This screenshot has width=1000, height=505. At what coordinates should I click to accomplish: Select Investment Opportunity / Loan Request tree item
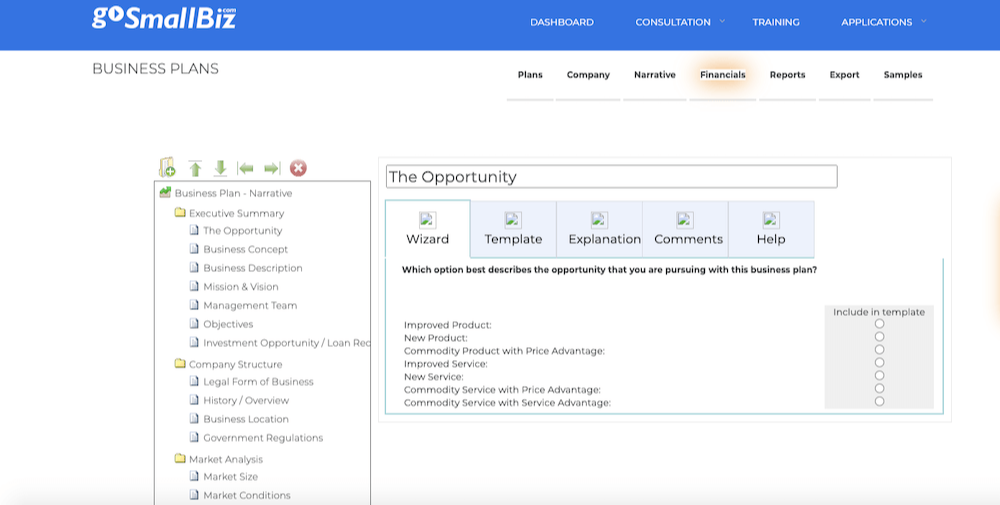[x=286, y=343]
